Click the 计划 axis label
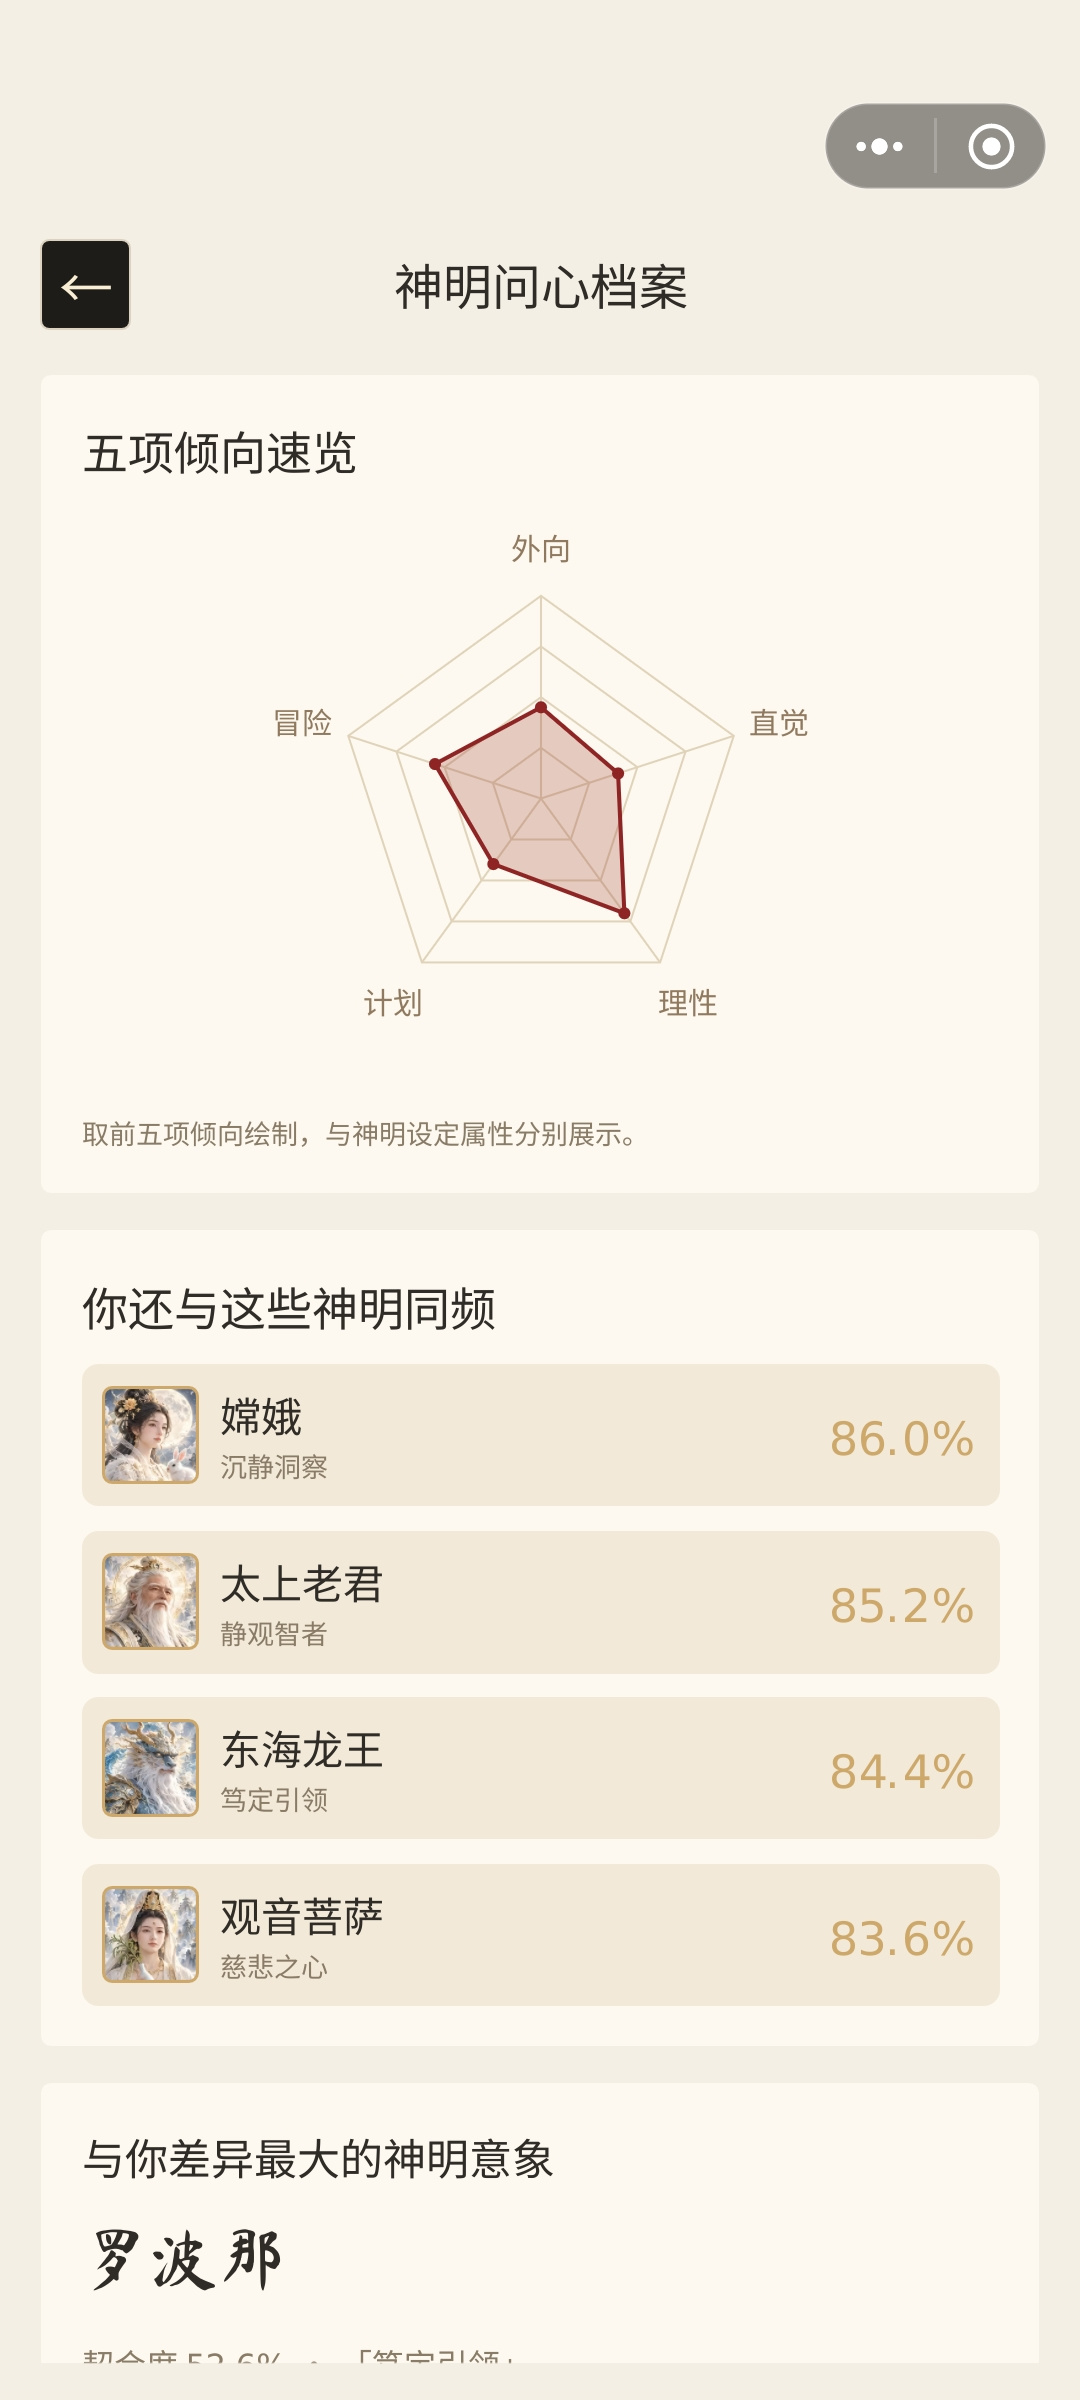This screenshot has width=1080, height=2400. [393, 1003]
